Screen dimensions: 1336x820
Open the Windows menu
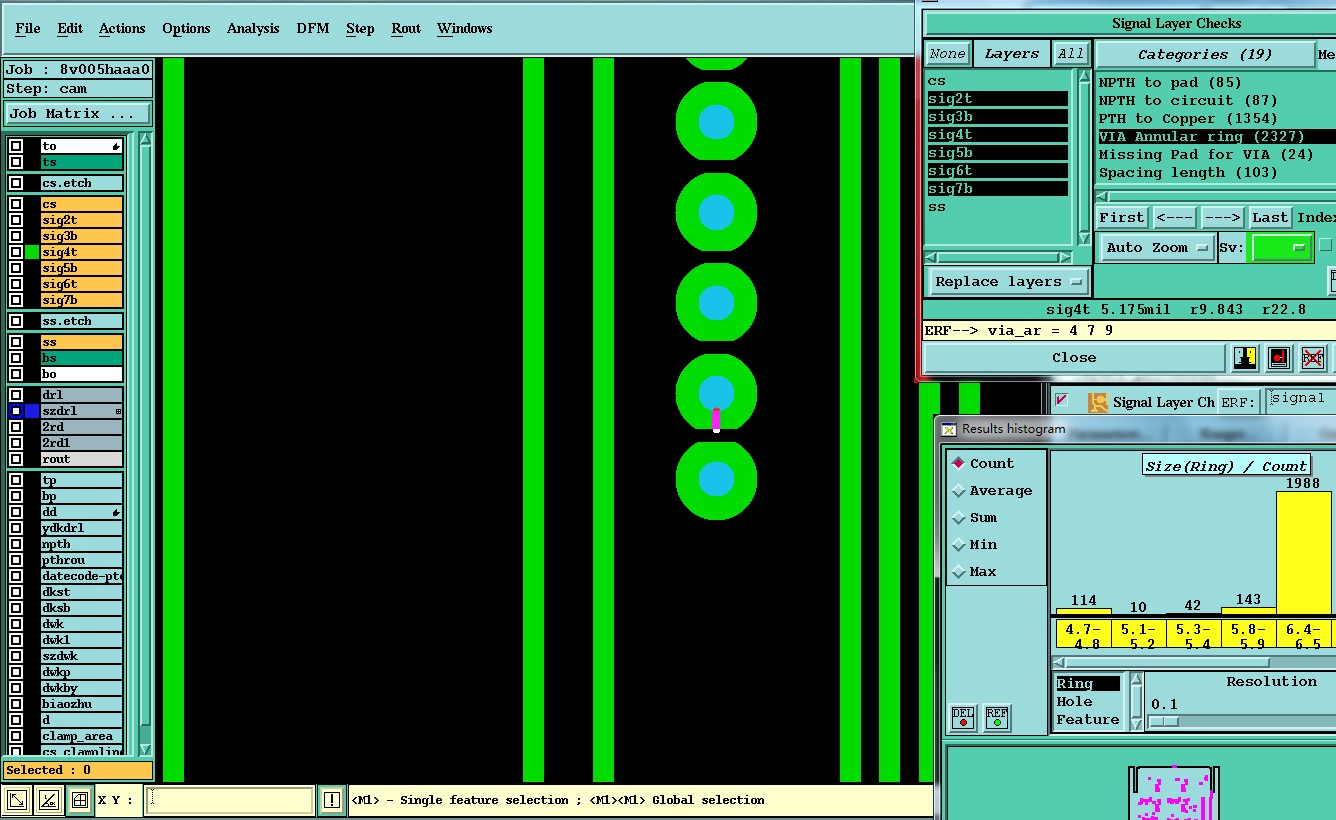465,28
